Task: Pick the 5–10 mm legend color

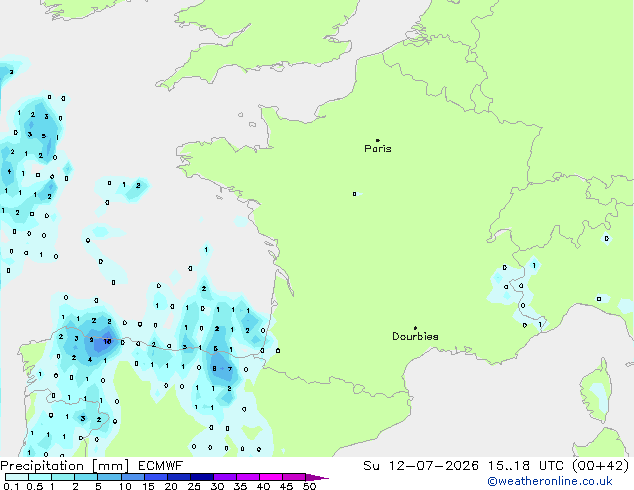Action: pyautogui.click(x=109, y=477)
